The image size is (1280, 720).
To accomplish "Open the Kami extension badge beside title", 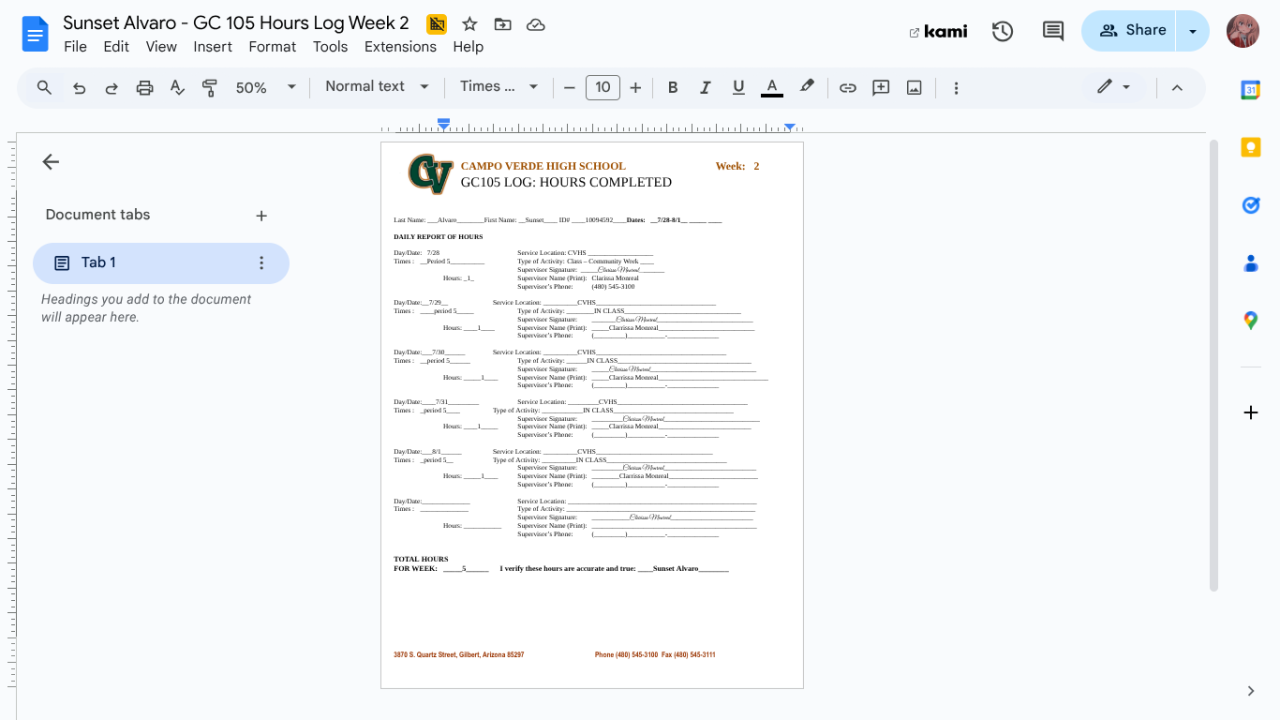I will [436, 24].
